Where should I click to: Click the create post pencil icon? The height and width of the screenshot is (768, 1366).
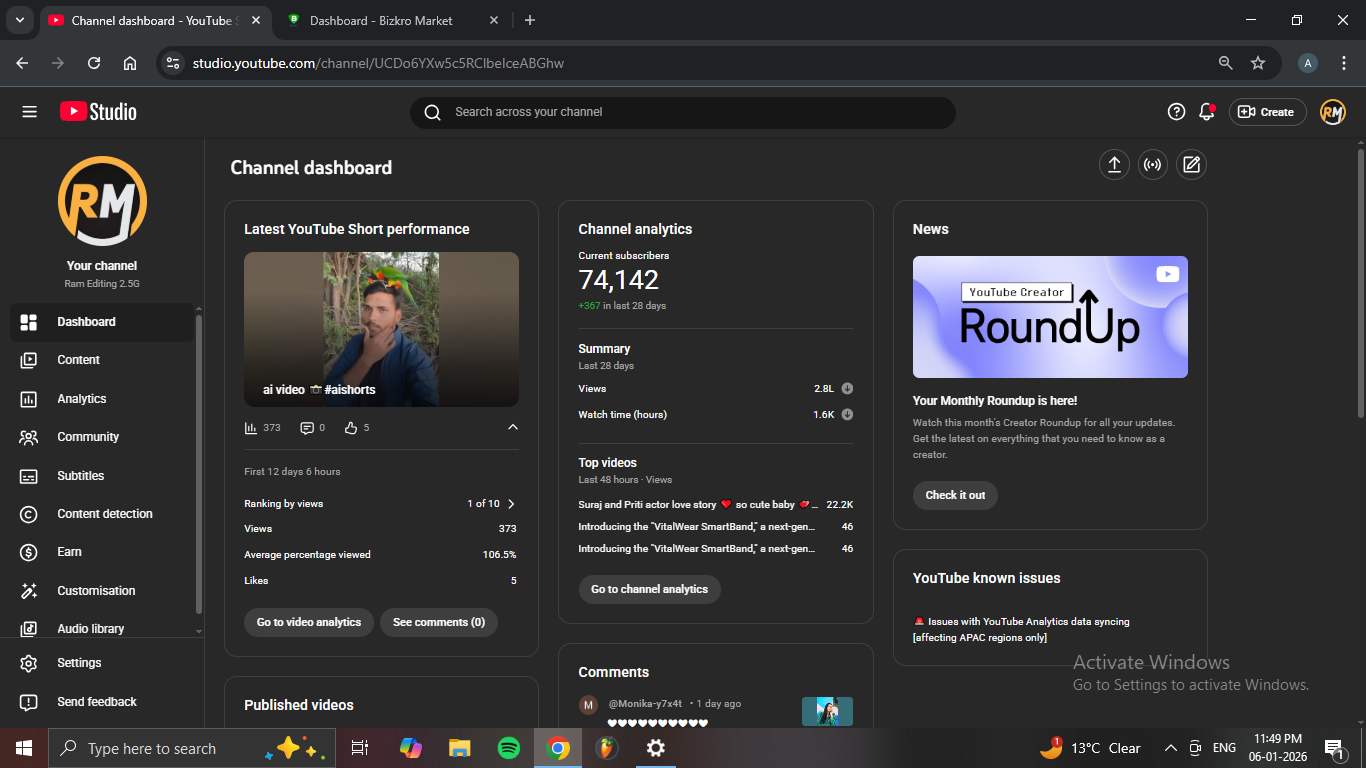pyautogui.click(x=1190, y=165)
